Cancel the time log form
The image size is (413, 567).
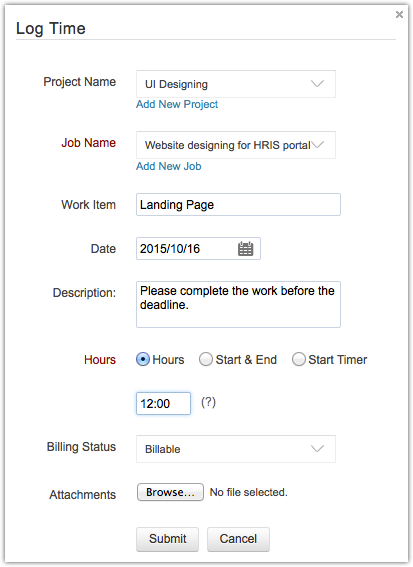pyautogui.click(x=238, y=539)
